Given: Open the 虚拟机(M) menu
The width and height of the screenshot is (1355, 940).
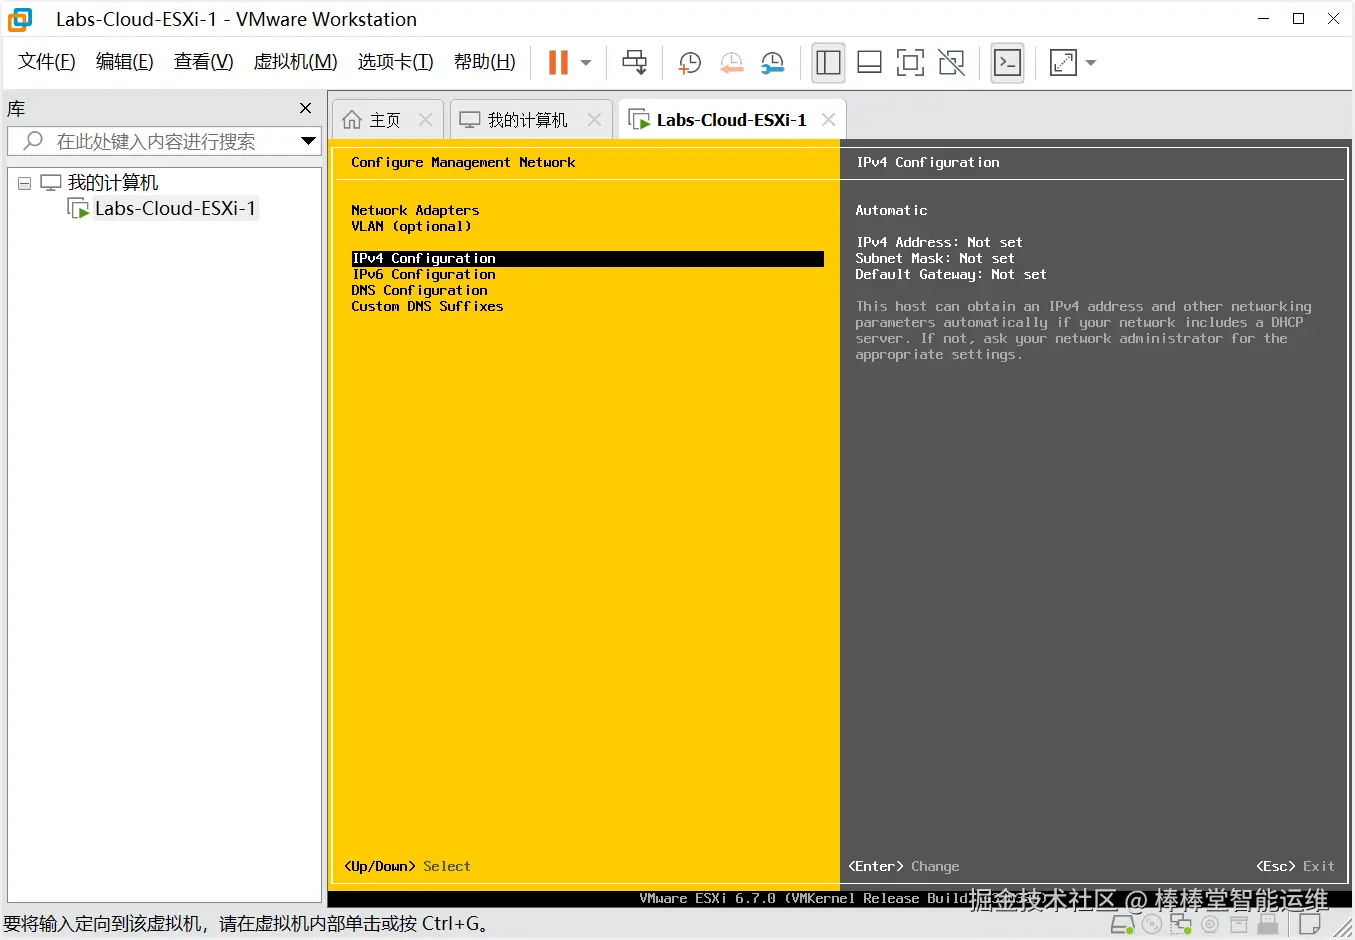Looking at the screenshot, I should 296,62.
